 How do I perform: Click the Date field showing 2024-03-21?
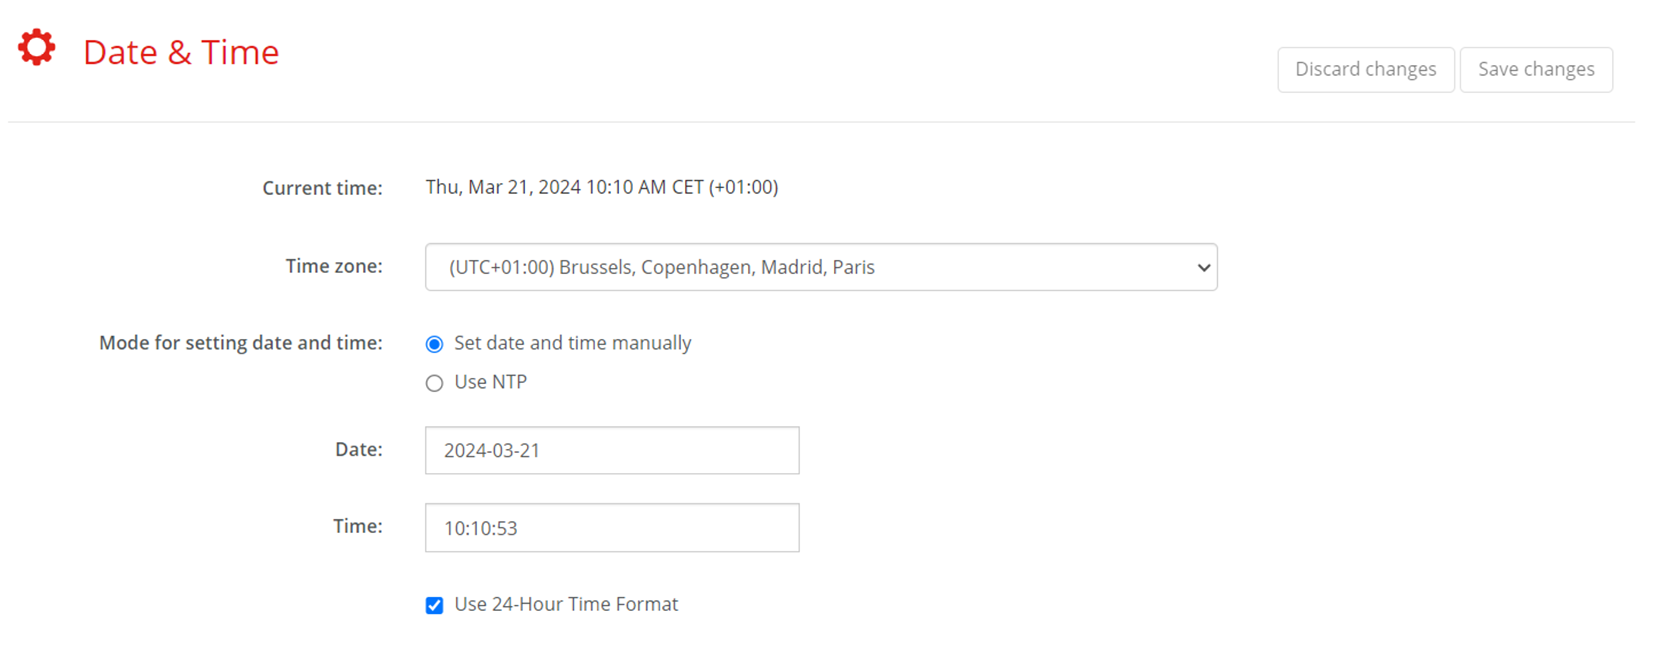612,450
